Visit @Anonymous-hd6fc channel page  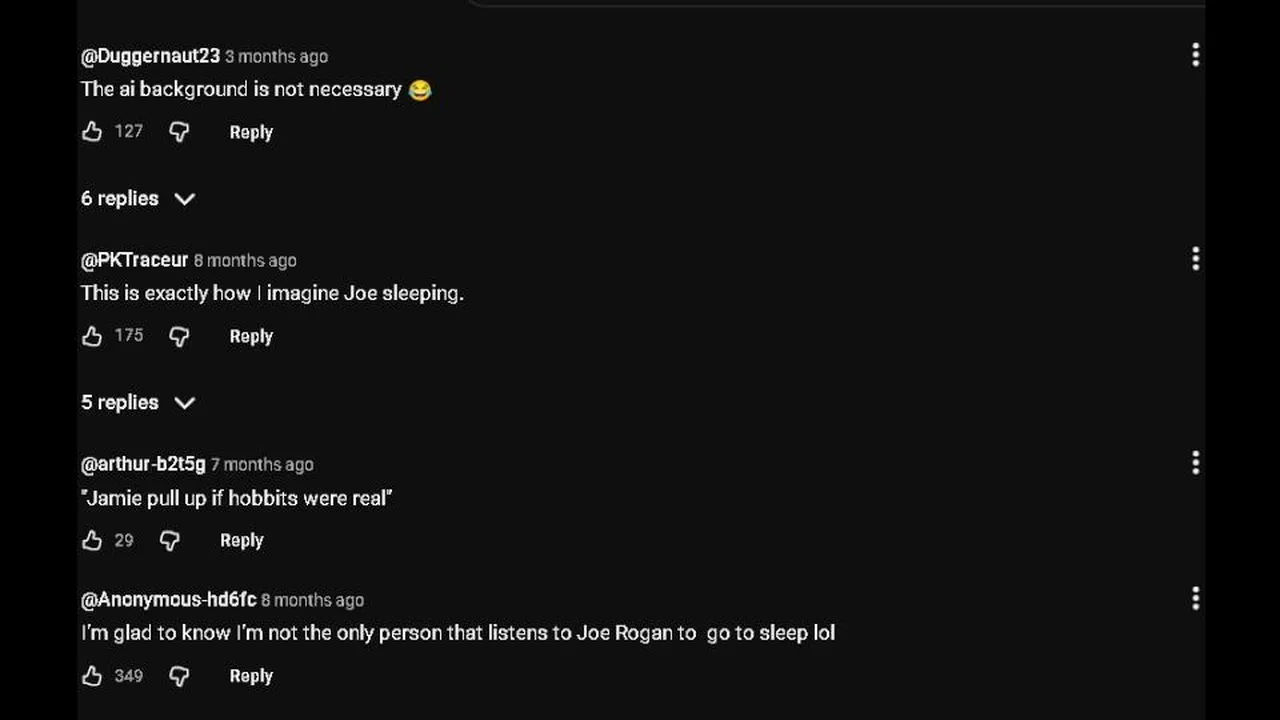[168, 600]
